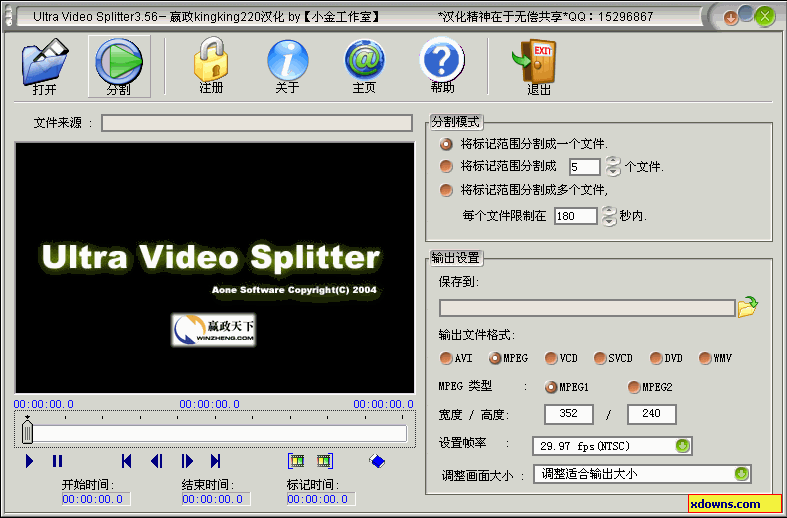Choose SVCD output format
The height and width of the screenshot is (518, 787).
(600, 358)
